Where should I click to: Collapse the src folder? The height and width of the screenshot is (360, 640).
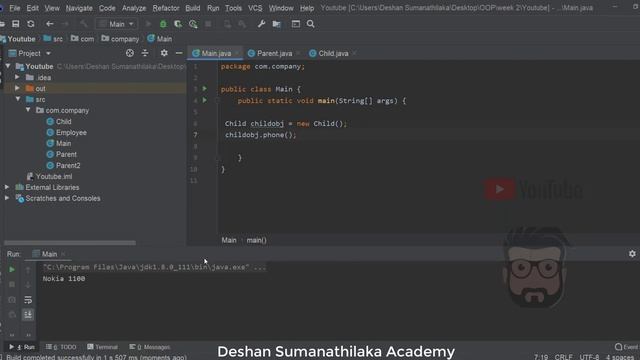18,99
